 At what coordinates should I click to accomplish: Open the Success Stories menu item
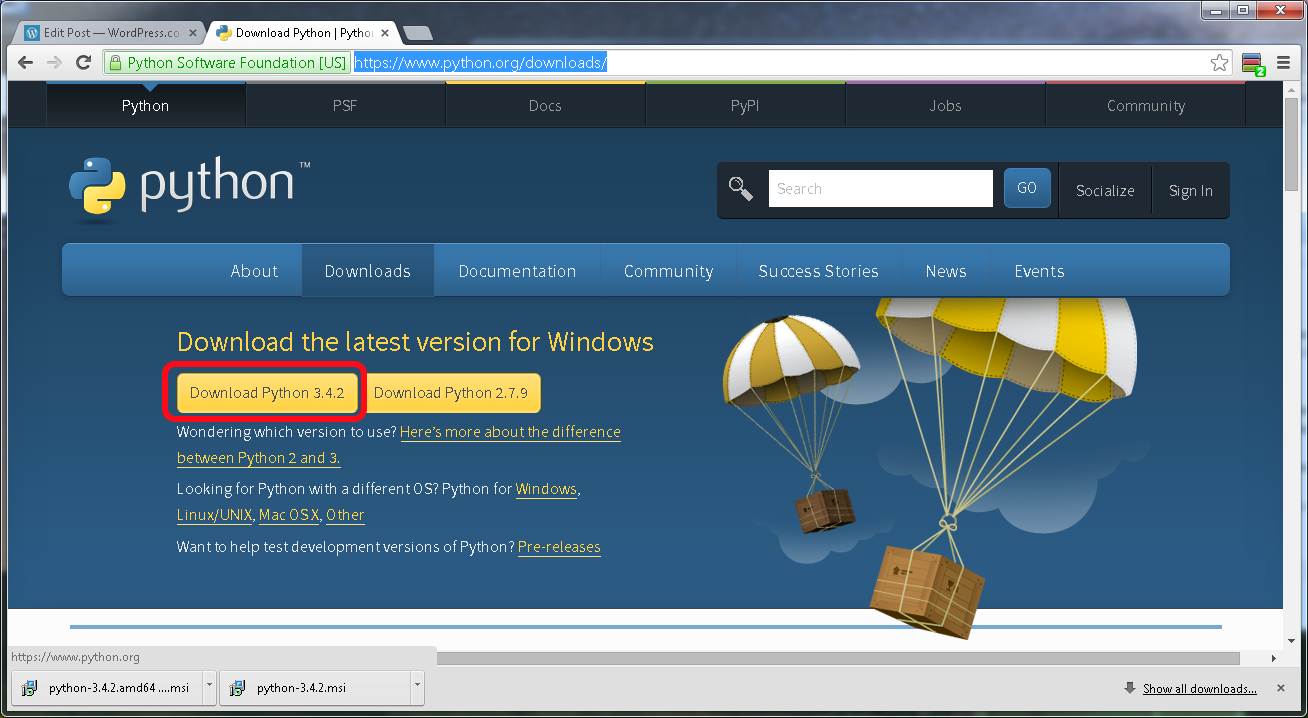pos(818,271)
